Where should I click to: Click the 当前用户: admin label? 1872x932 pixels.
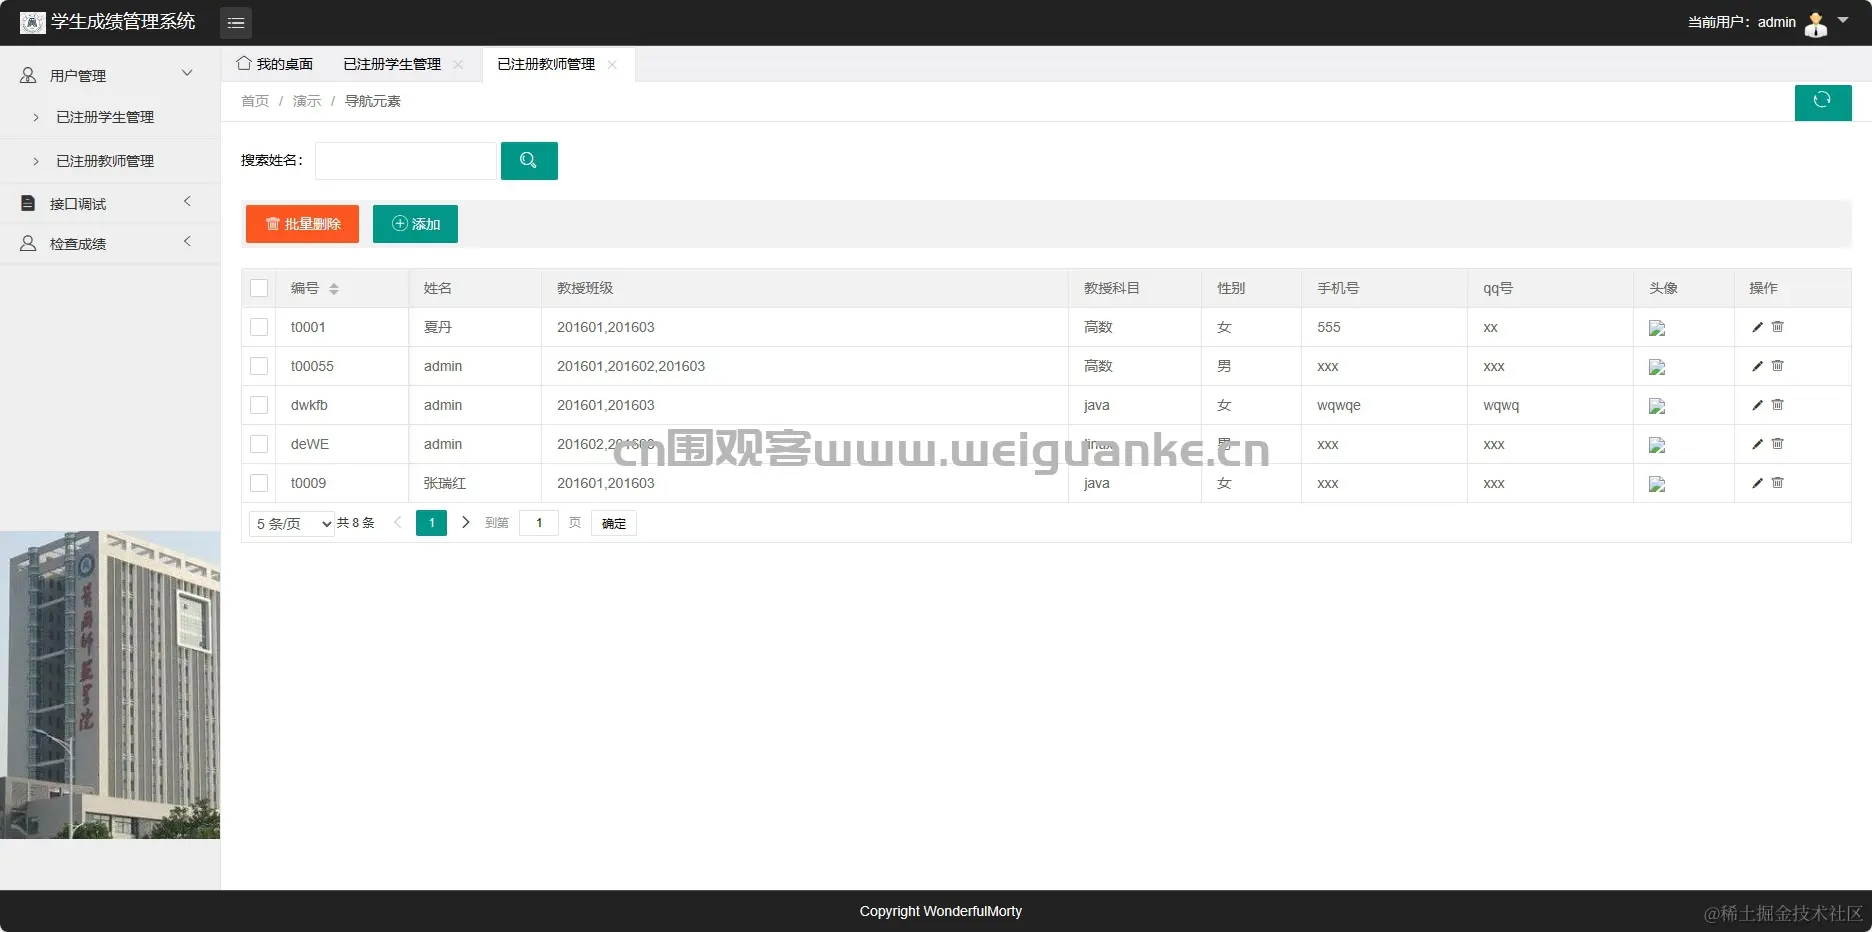coord(1742,22)
